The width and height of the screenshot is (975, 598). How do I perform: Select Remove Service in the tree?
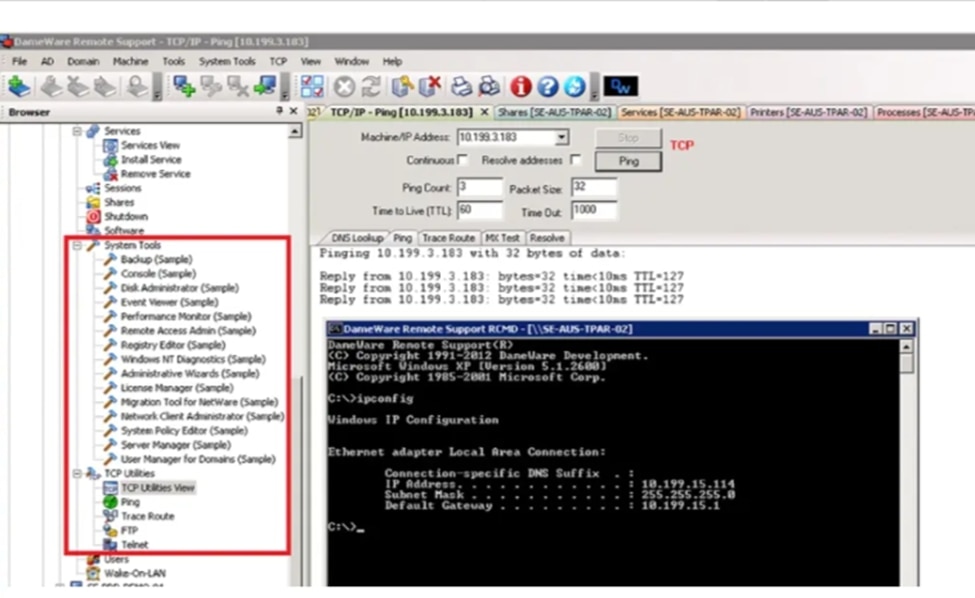155,174
